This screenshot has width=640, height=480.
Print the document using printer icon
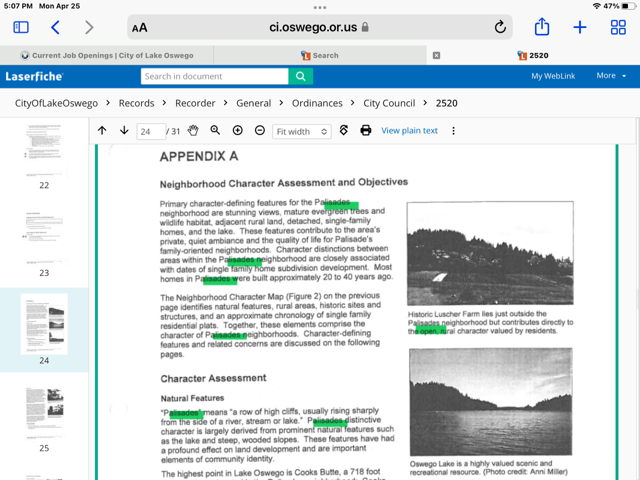coord(366,131)
